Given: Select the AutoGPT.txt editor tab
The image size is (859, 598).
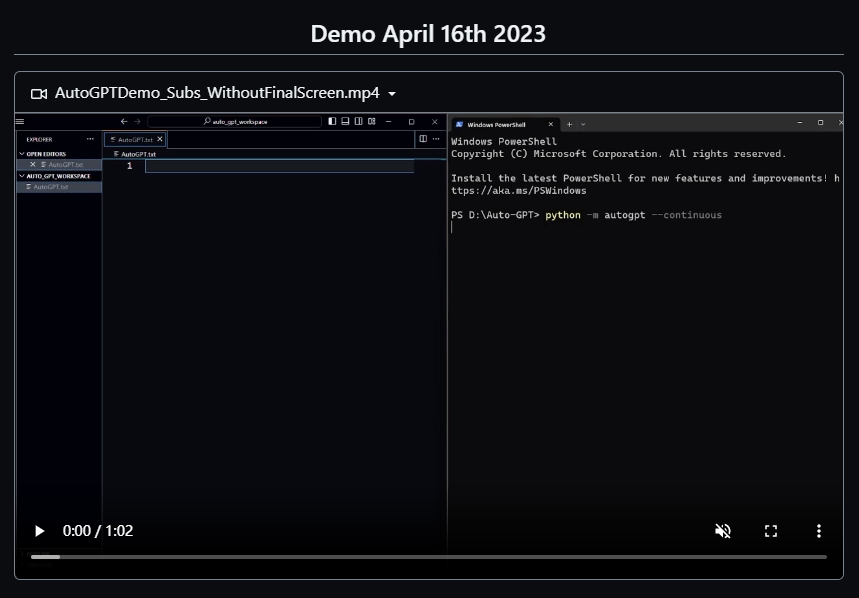Looking at the screenshot, I should pyautogui.click(x=133, y=139).
